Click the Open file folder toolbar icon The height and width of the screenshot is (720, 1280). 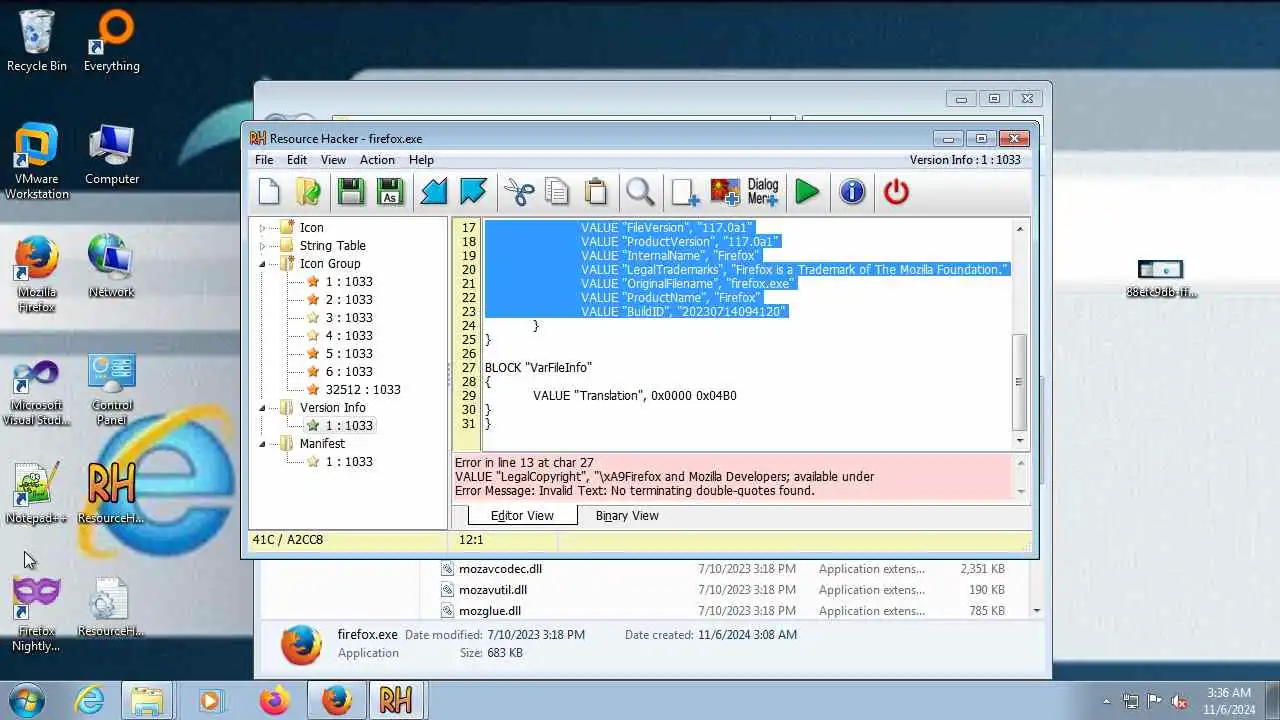click(x=309, y=191)
